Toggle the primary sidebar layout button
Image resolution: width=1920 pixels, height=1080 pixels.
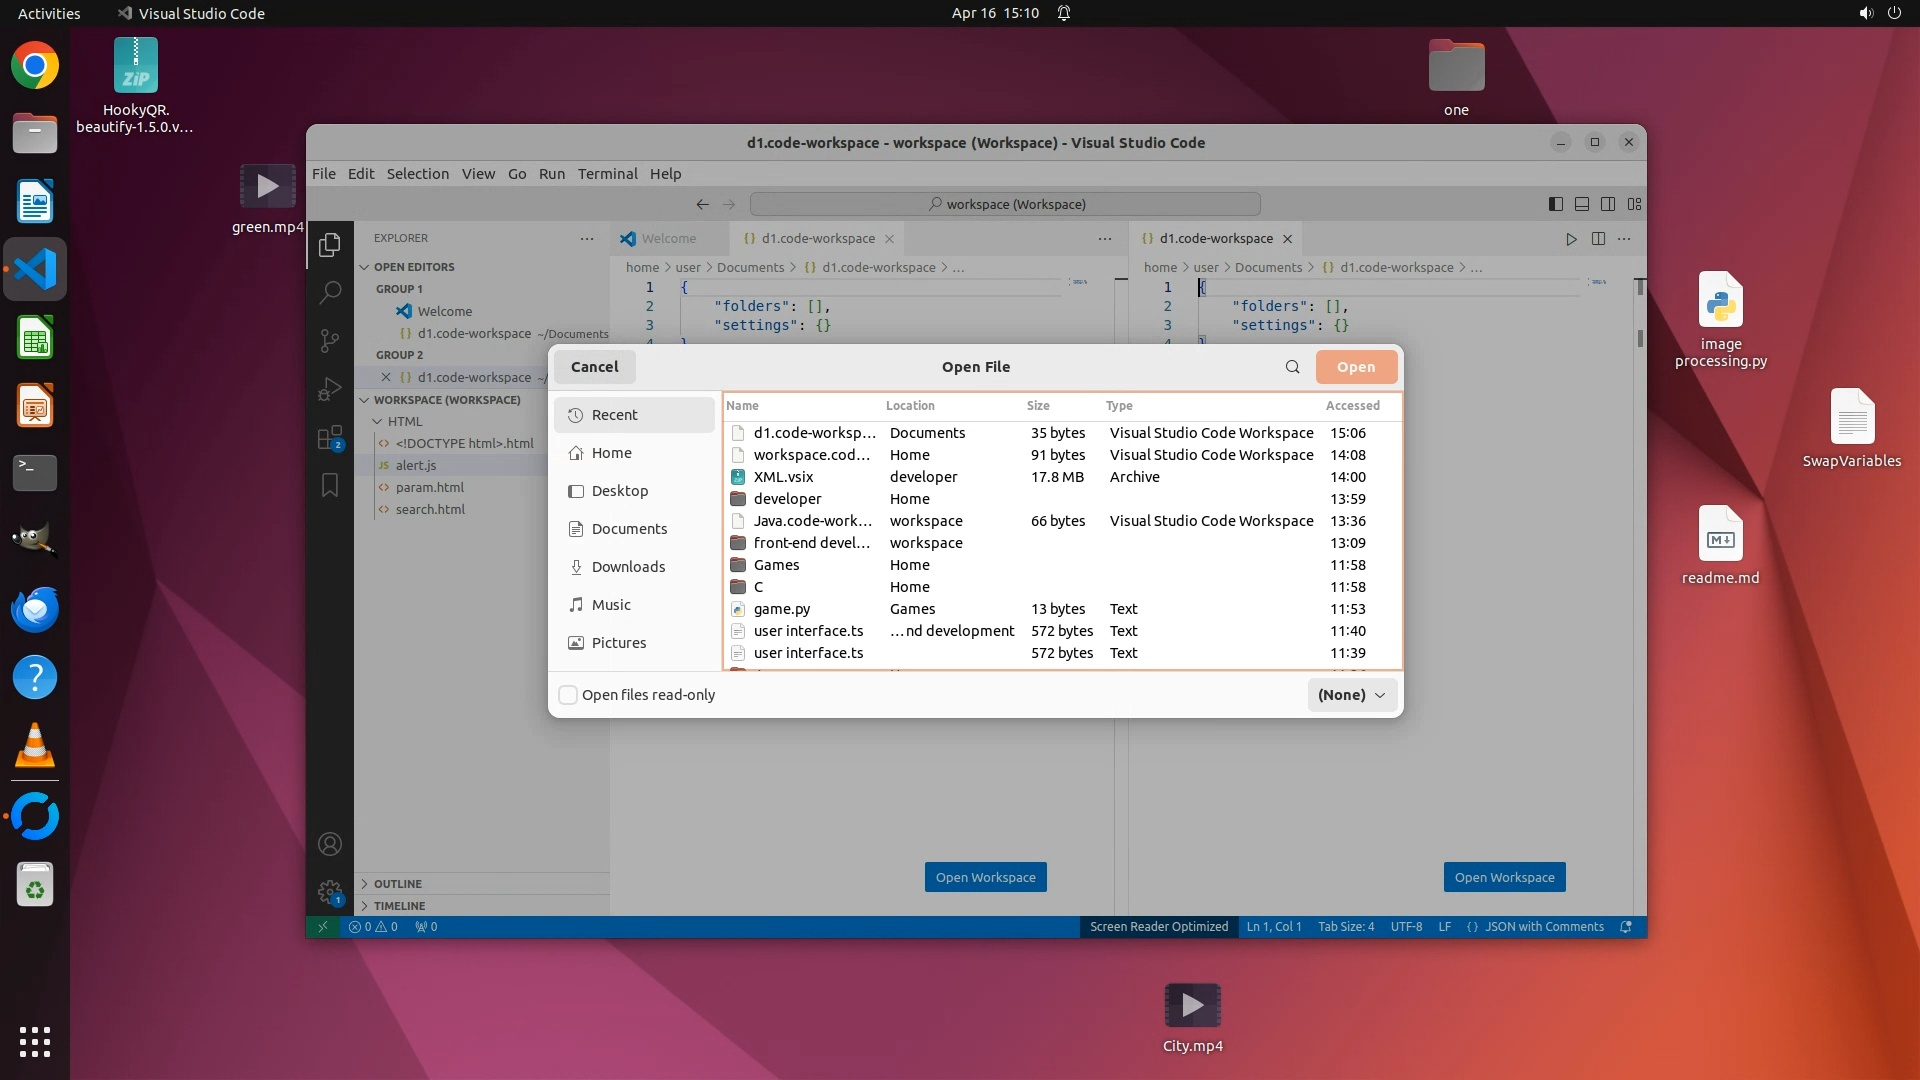(1556, 204)
